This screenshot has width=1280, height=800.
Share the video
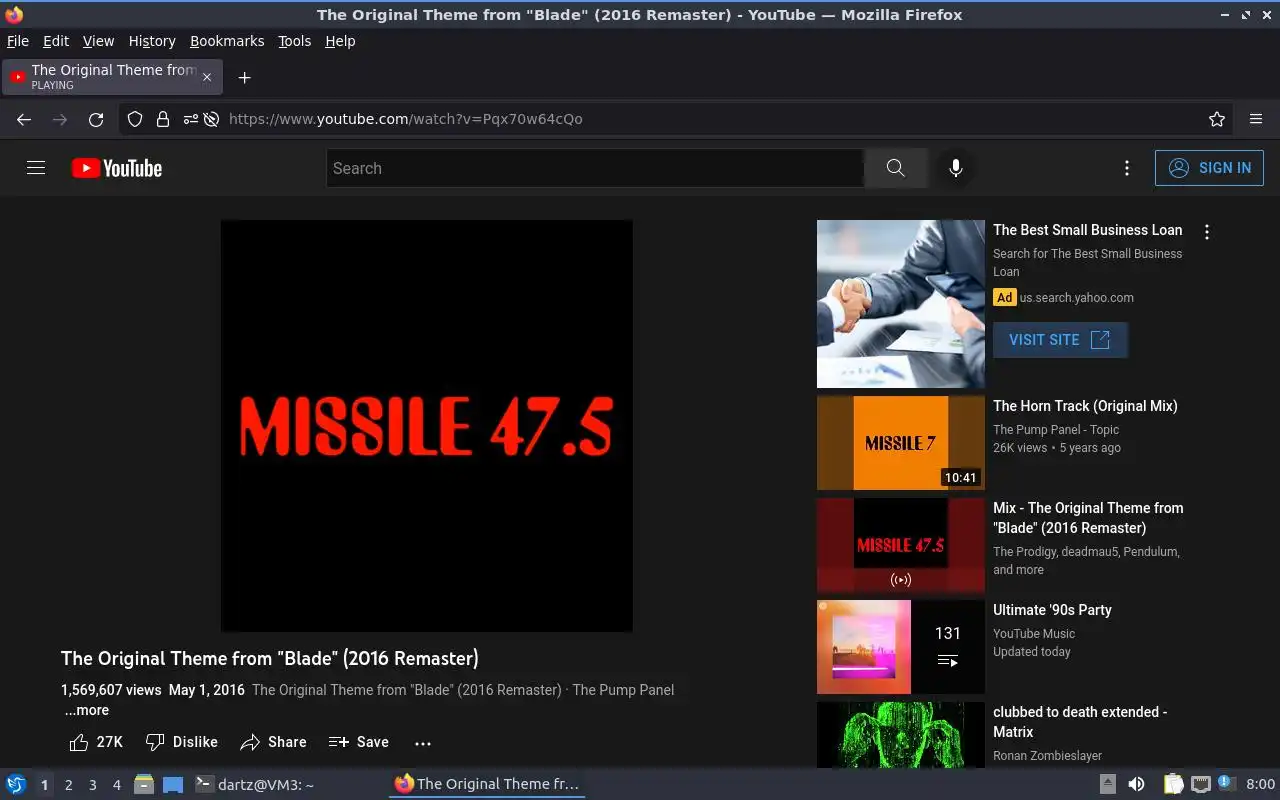[273, 742]
